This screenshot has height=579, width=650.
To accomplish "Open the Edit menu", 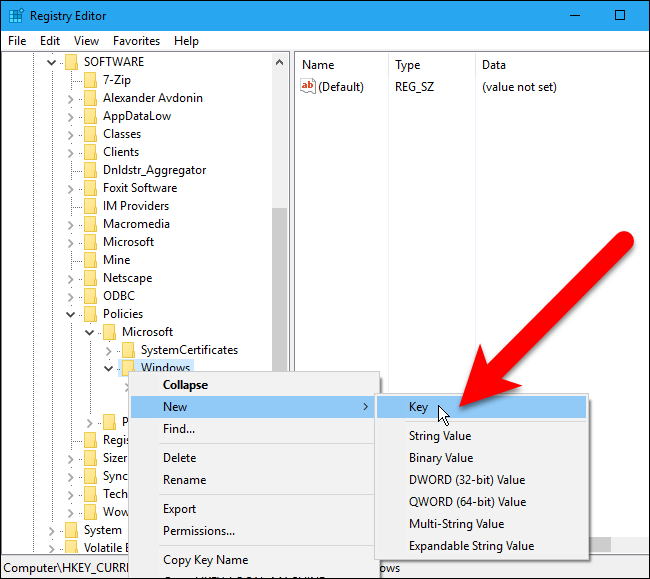I will tap(50, 41).
